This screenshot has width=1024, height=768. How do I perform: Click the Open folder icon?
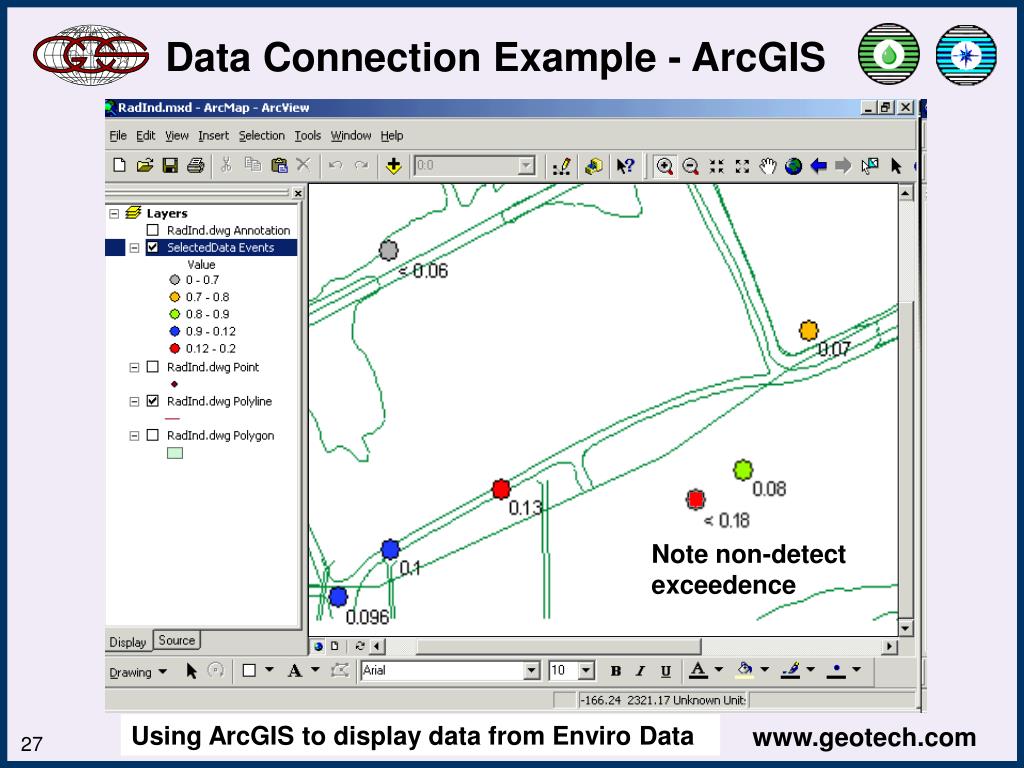coord(144,165)
